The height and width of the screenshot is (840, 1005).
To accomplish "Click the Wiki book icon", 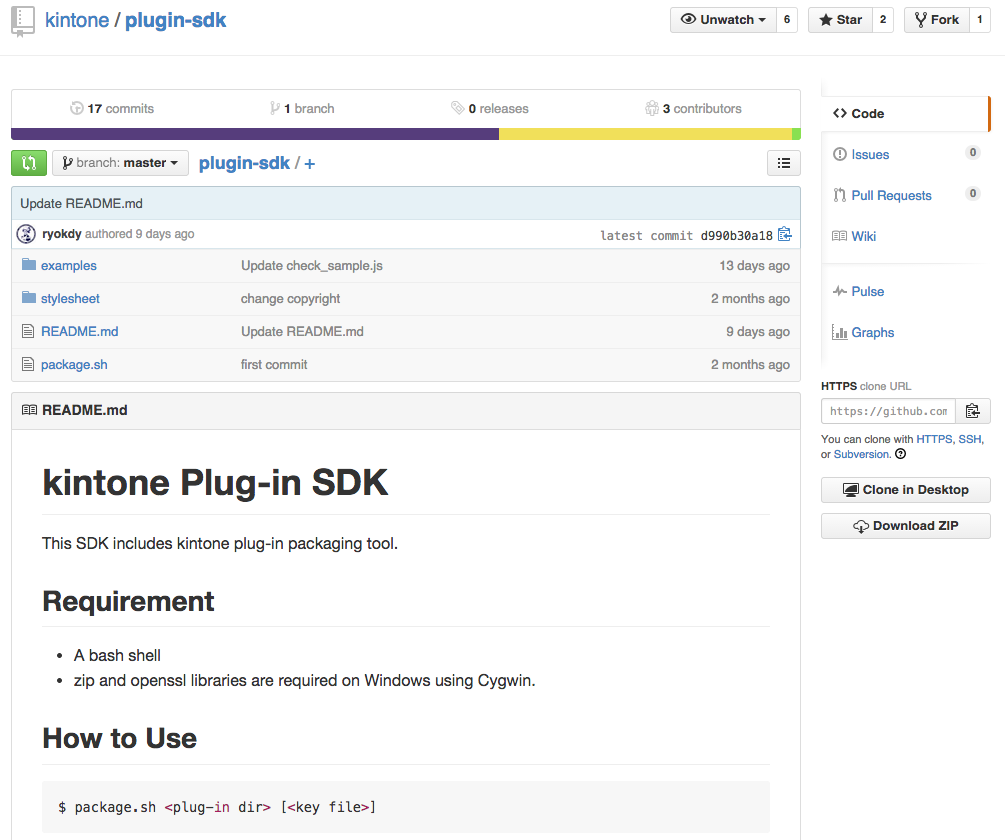I will (840, 236).
